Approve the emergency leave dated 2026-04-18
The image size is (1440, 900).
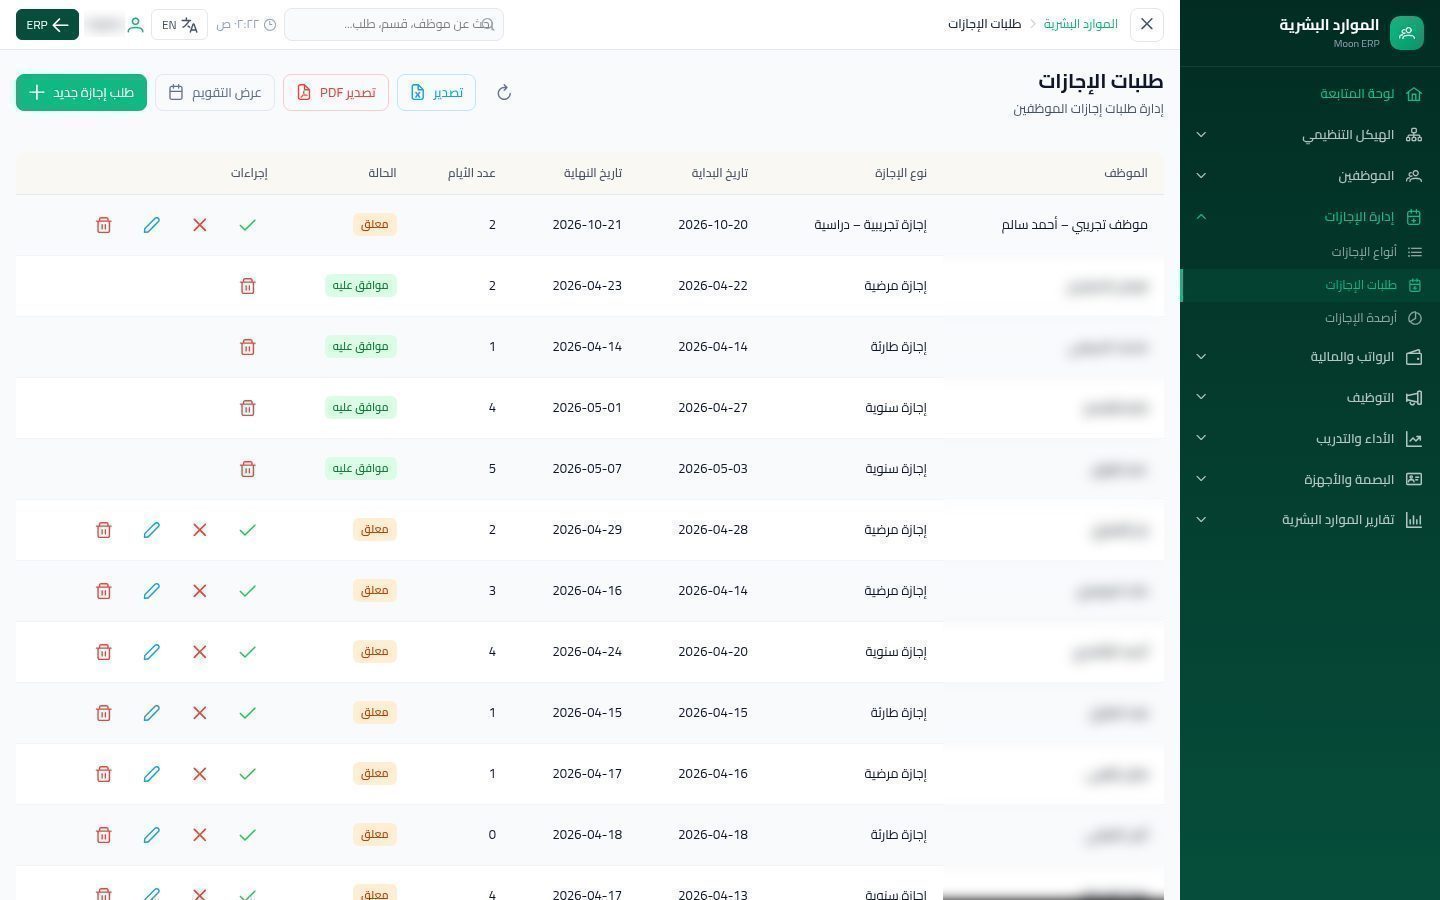click(248, 835)
